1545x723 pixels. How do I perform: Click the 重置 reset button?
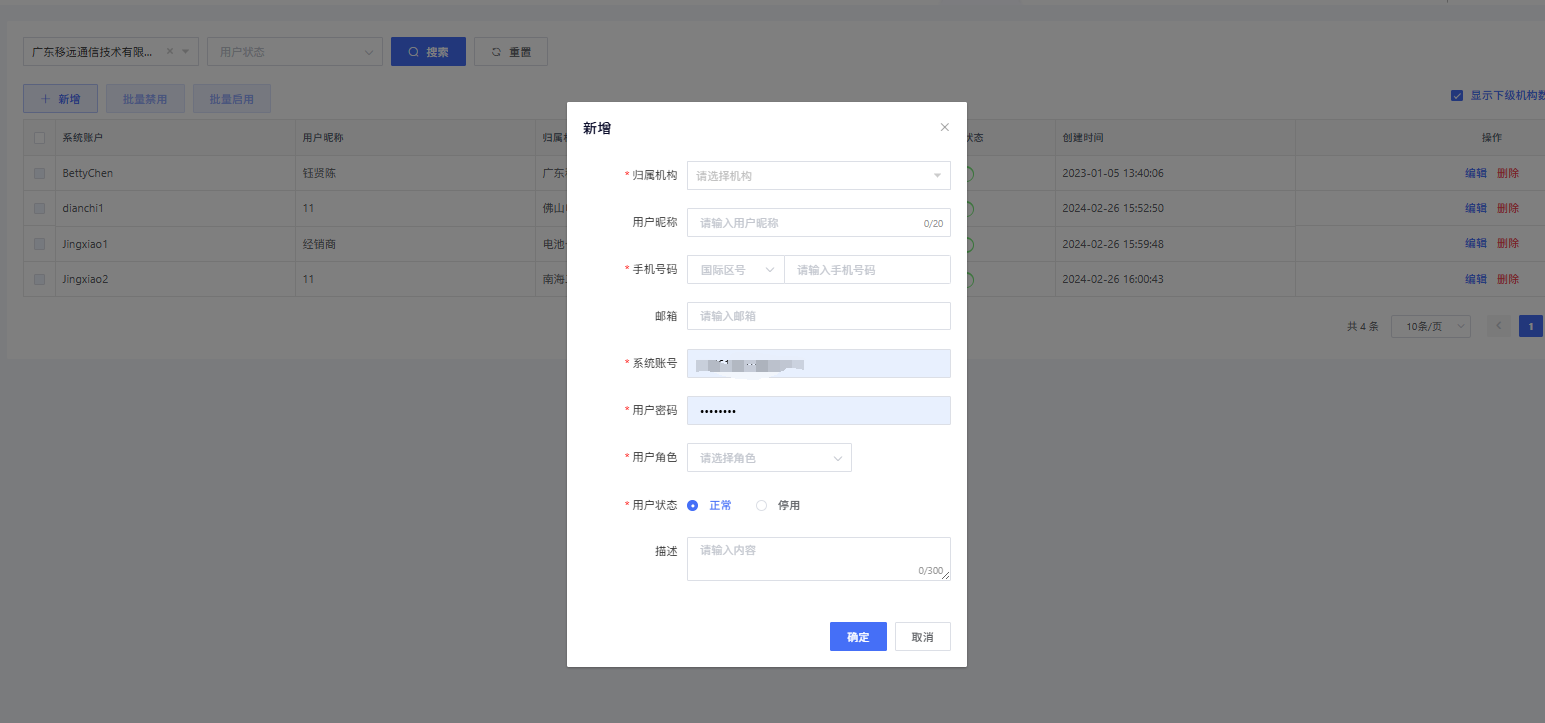click(510, 52)
